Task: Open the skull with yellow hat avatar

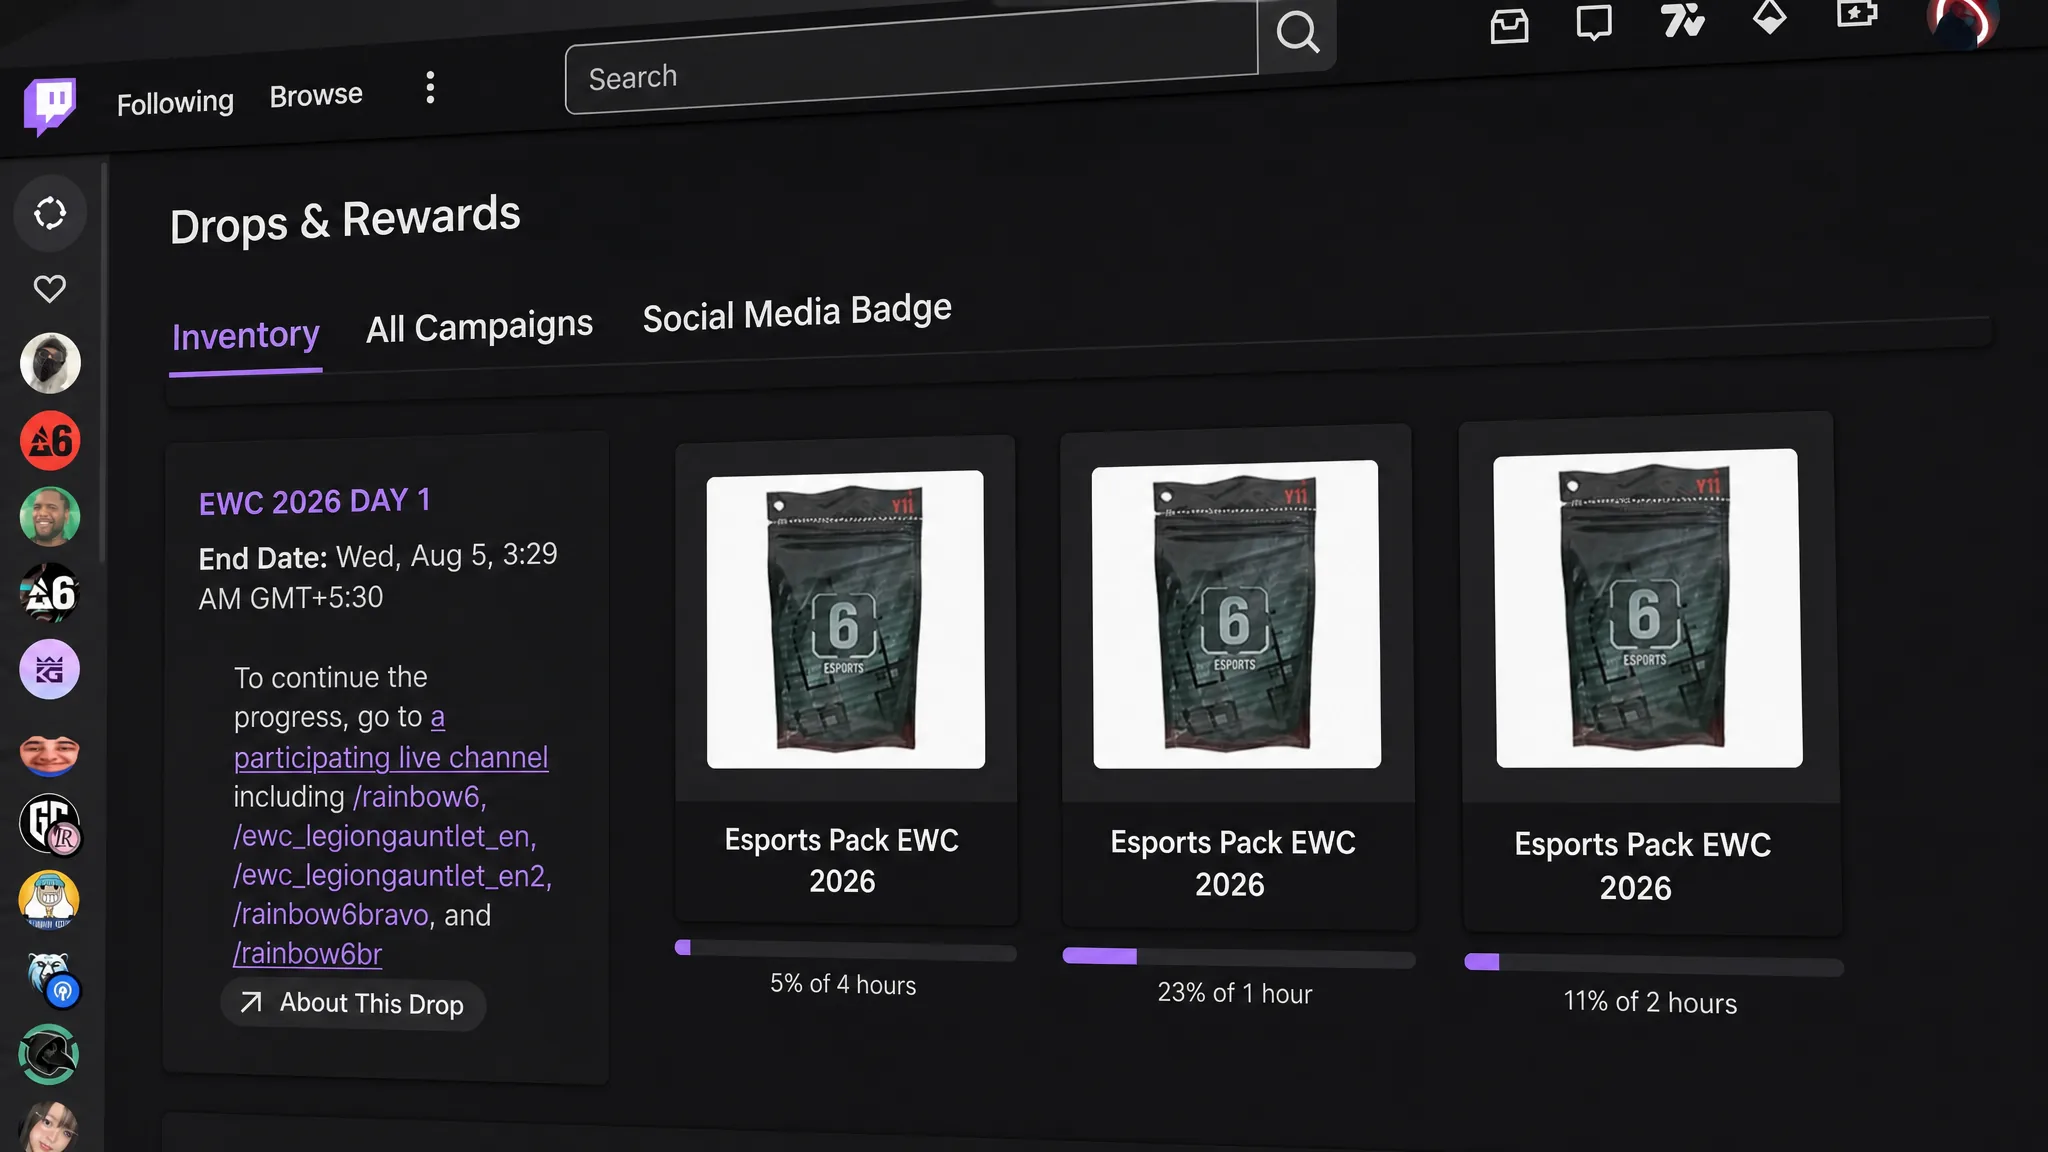Action: (x=50, y=900)
